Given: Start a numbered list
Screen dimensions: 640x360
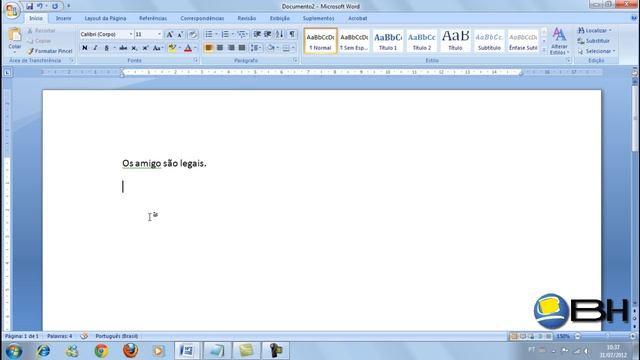Looking at the screenshot, I should (x=225, y=34).
